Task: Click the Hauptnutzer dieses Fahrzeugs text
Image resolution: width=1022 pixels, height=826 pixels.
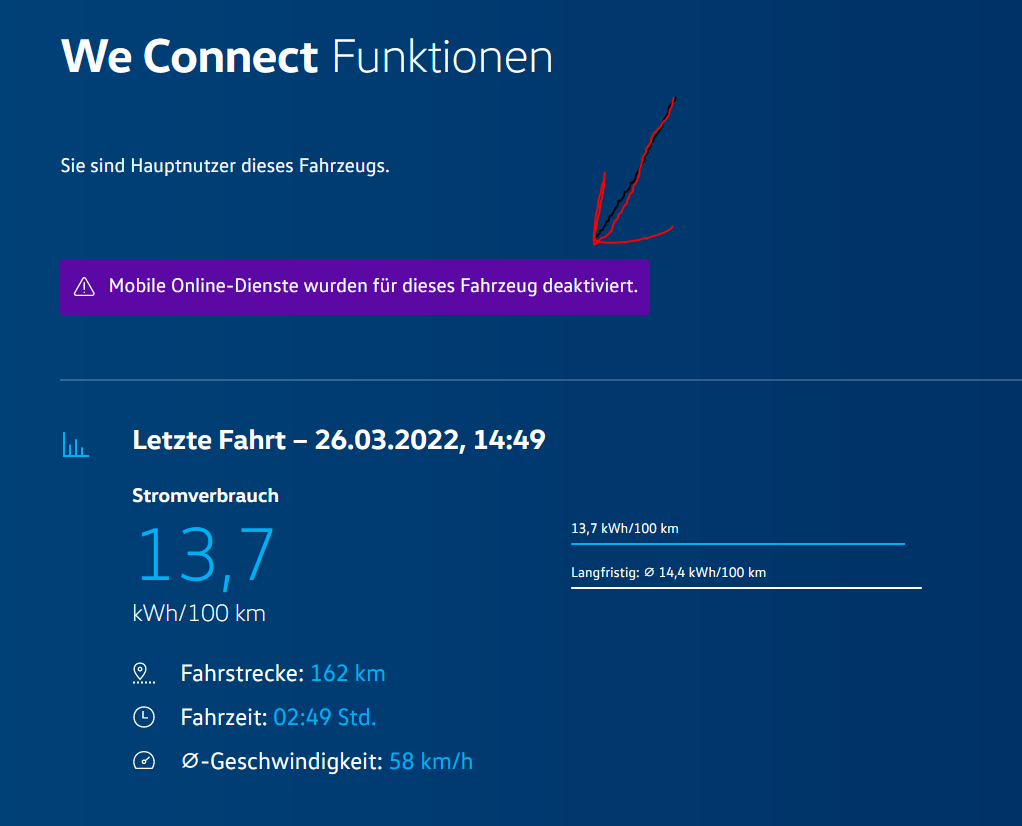Action: 225,165
